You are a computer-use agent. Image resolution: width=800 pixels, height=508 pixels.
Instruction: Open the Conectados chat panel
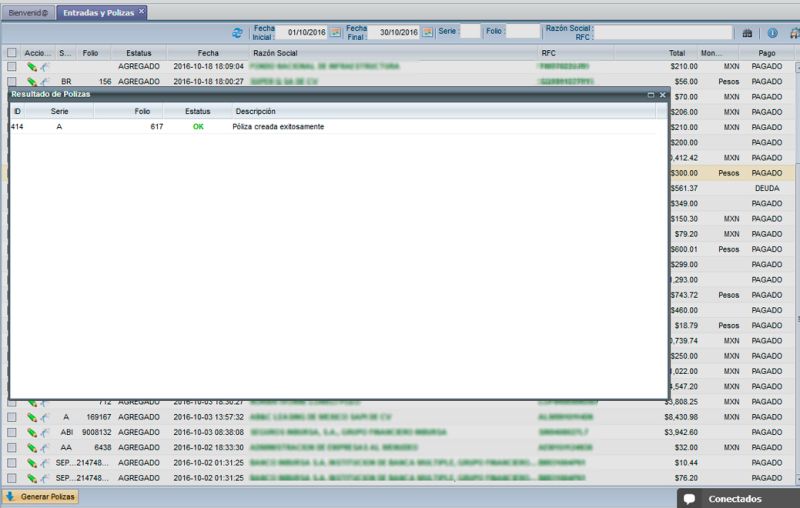coord(735,498)
